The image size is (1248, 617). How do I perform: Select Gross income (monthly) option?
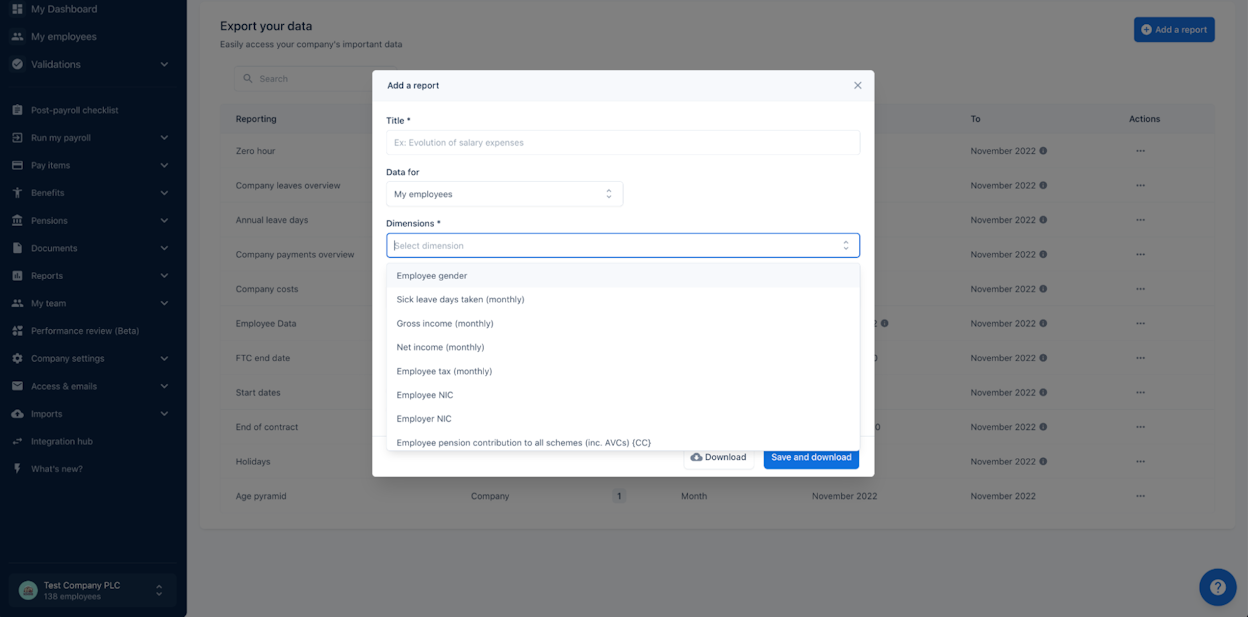click(622, 323)
